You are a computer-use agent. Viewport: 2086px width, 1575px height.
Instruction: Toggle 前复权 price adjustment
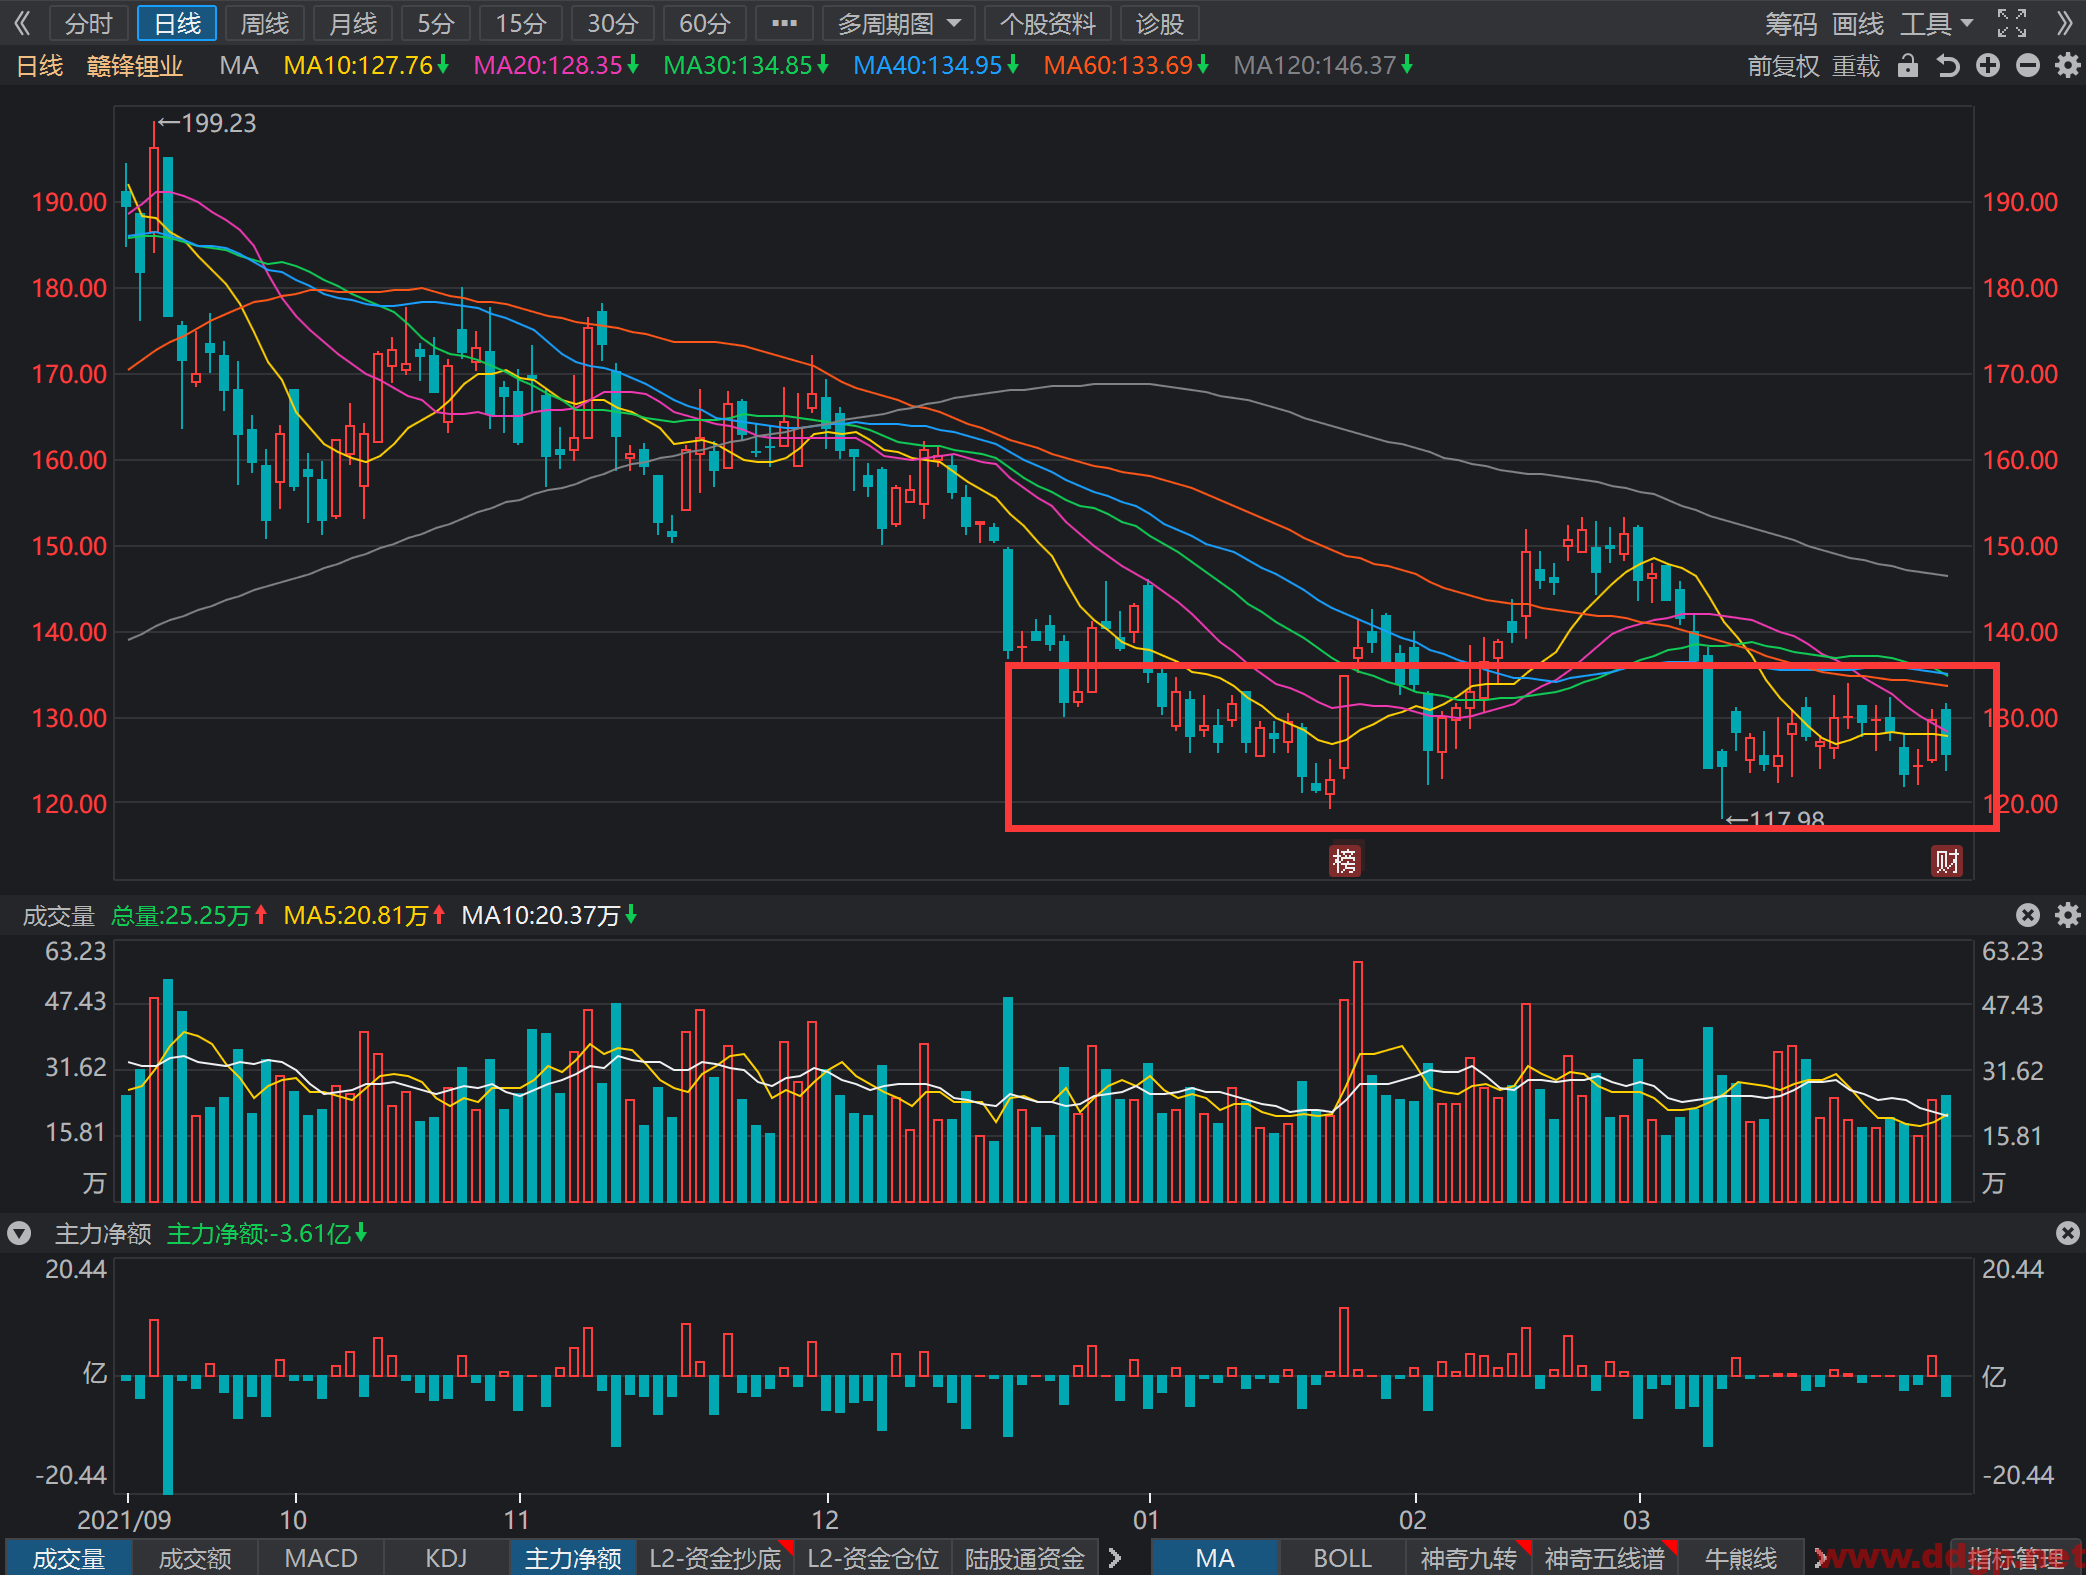(1783, 66)
